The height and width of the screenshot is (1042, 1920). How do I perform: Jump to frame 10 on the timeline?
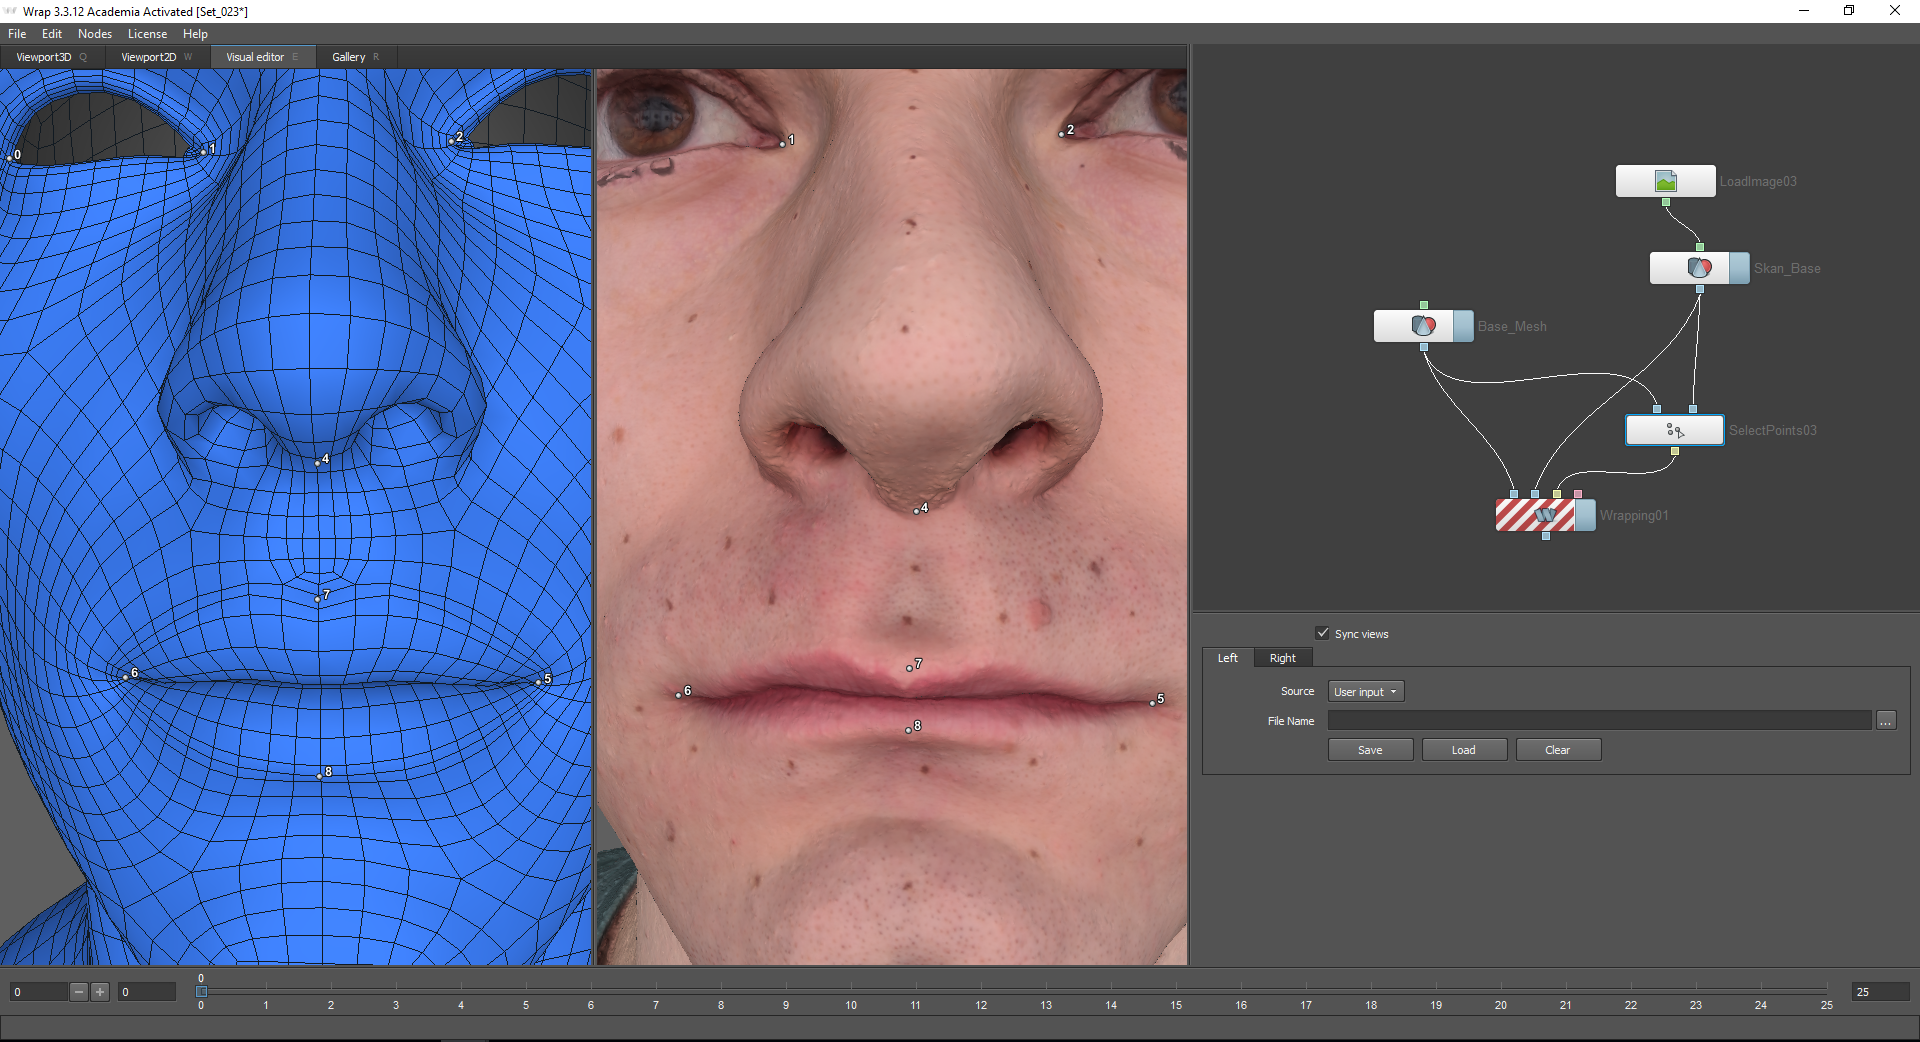851,1005
